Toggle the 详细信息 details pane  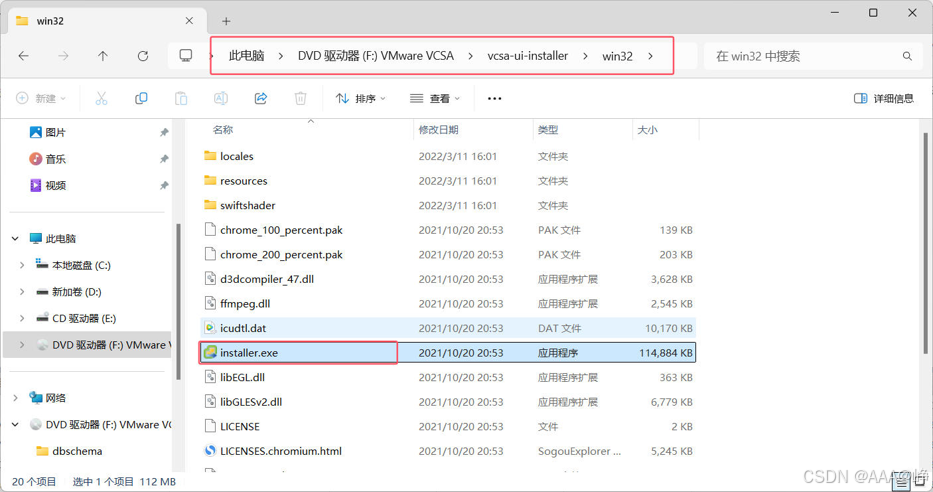[884, 98]
